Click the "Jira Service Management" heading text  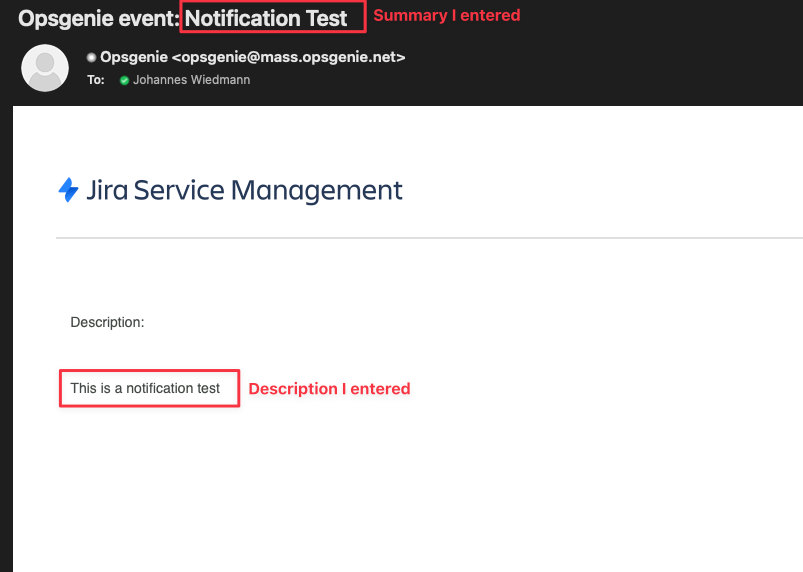pyautogui.click(x=244, y=190)
